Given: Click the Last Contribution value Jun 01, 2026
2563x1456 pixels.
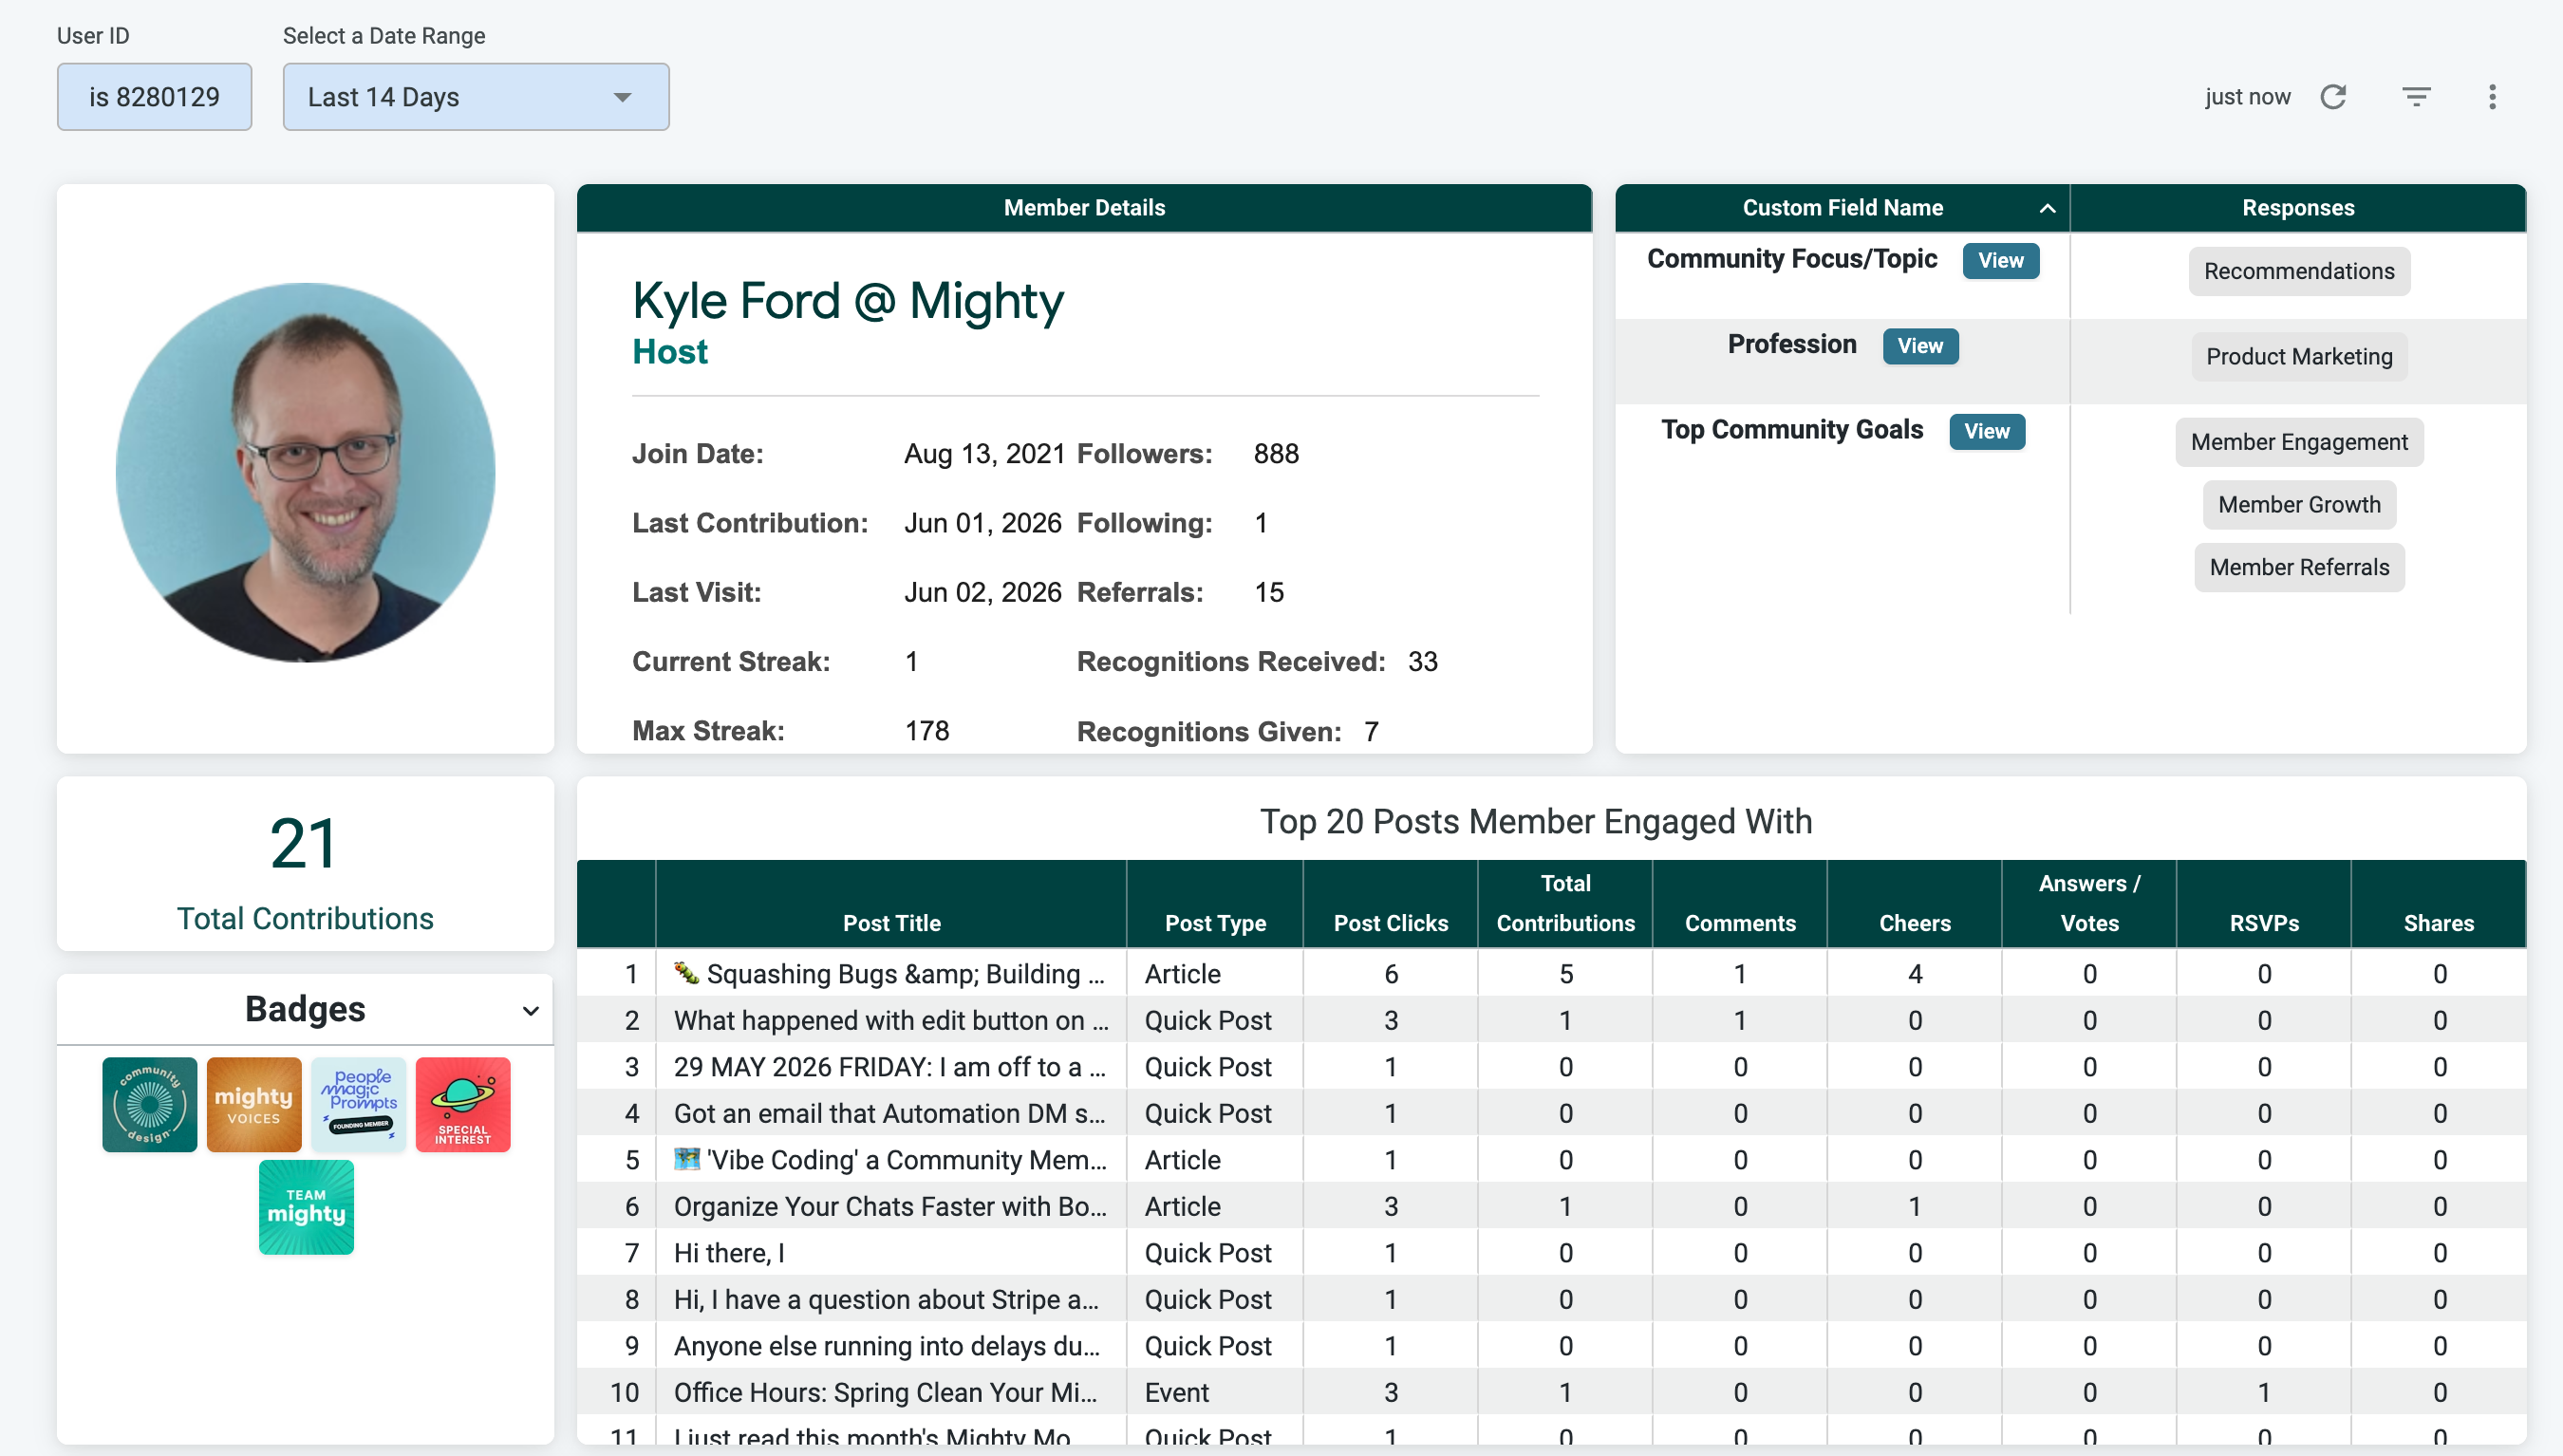Looking at the screenshot, I should point(982,523).
